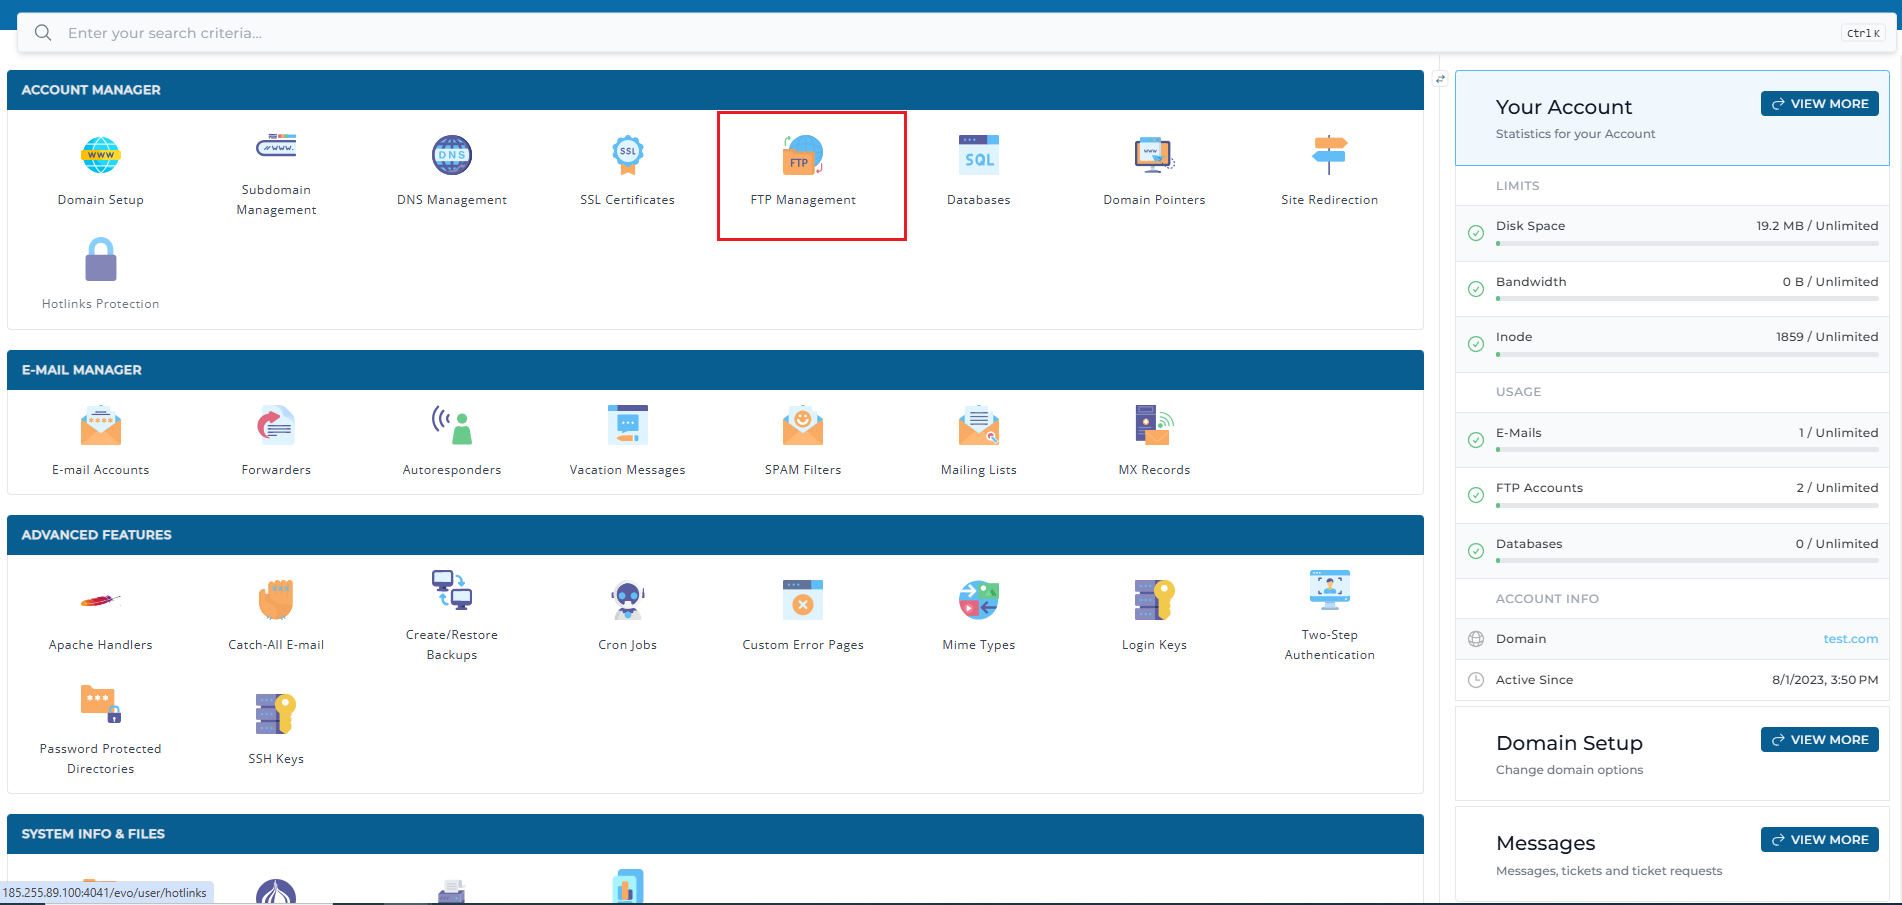Click the Advanced Features section header
Screen dimensions: 1902x905
97,535
